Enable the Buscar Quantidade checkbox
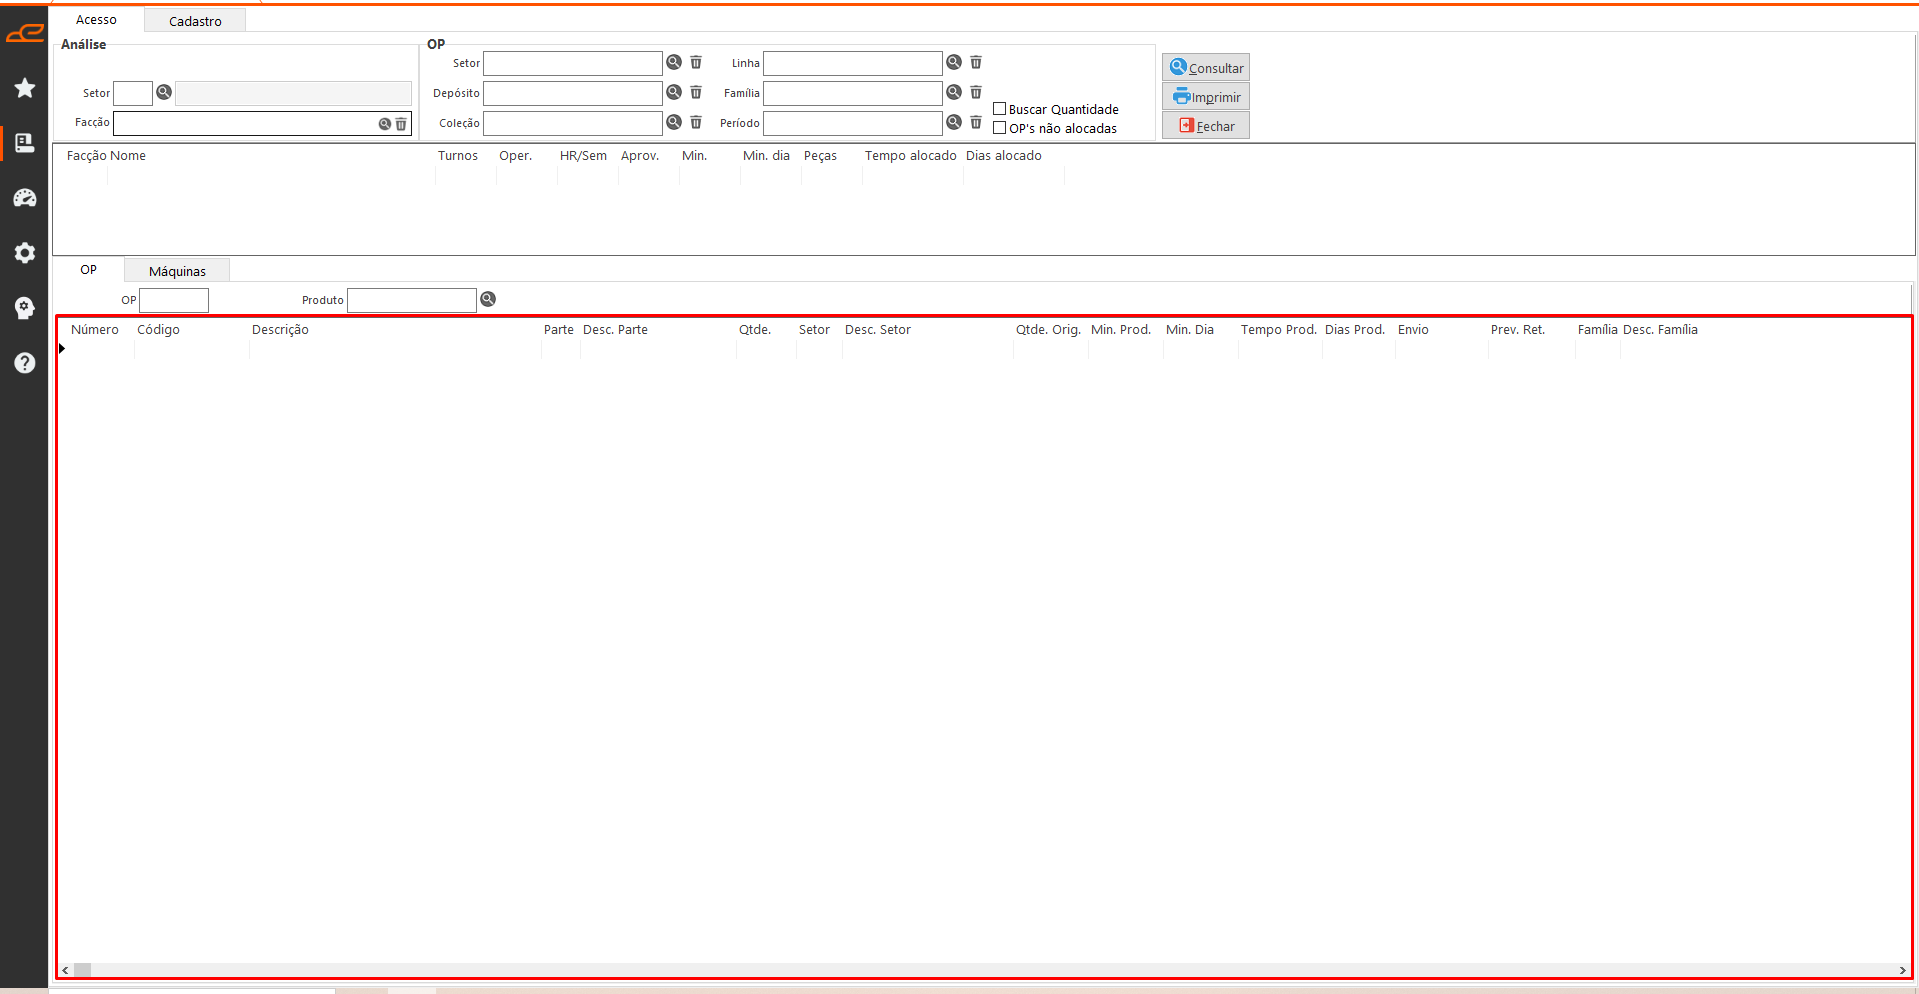Image resolution: width=1919 pixels, height=994 pixels. pyautogui.click(x=999, y=109)
